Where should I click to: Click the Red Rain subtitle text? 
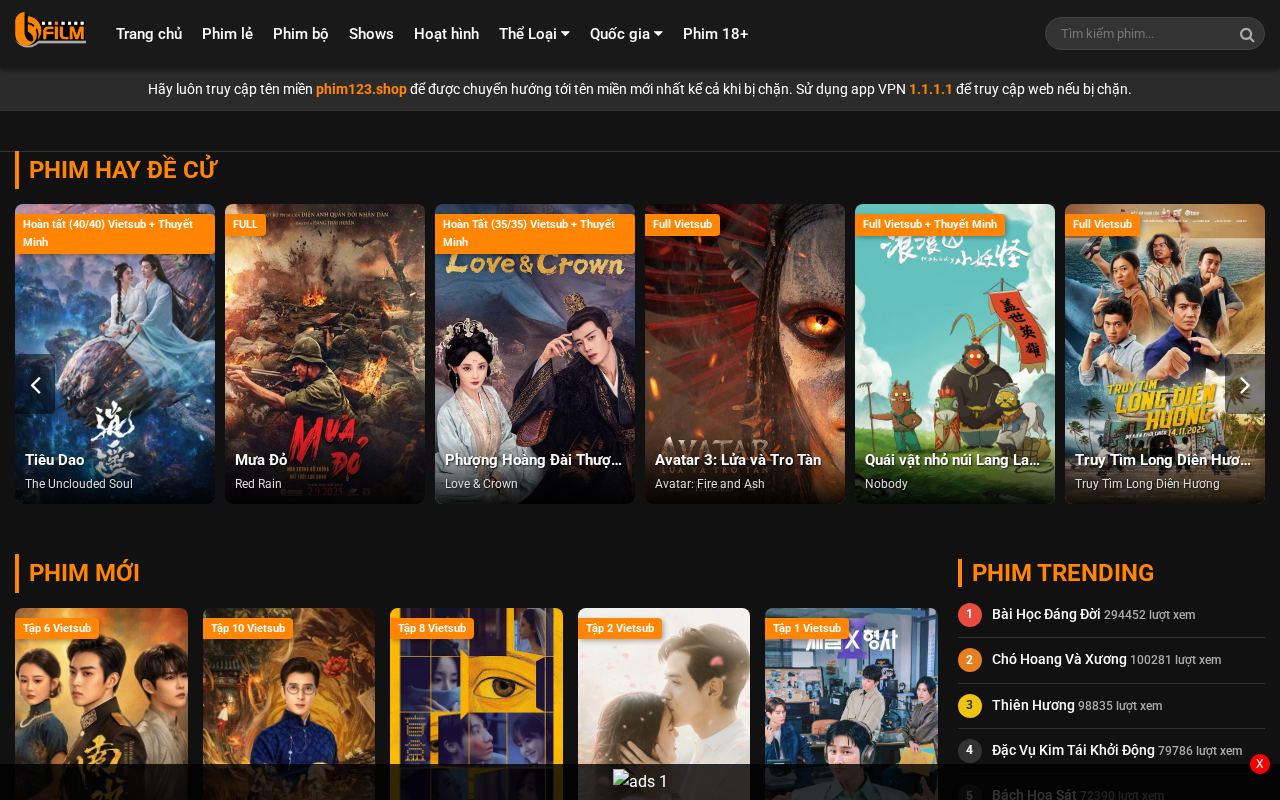point(258,484)
